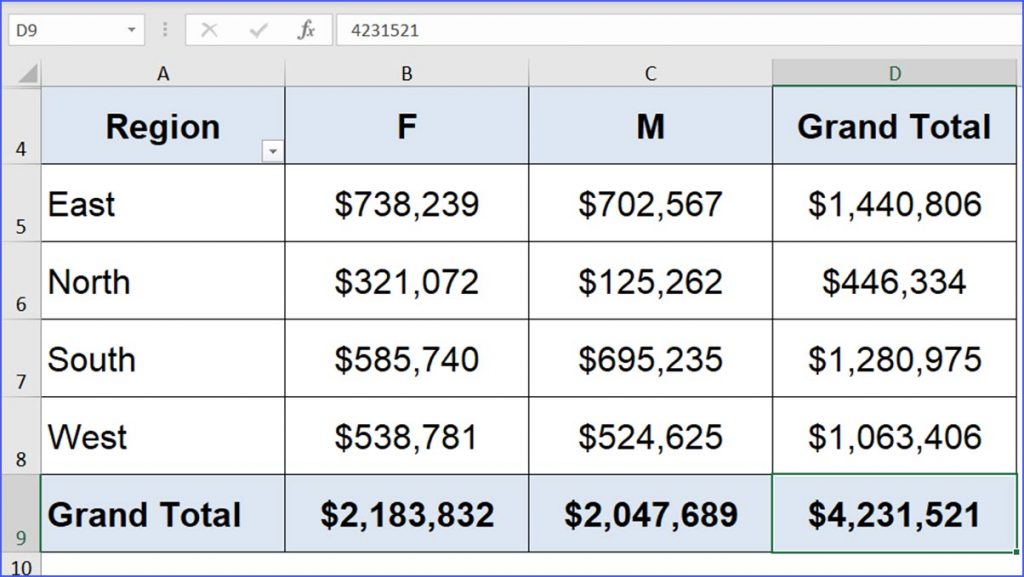Click the Insert Function (fx) icon
The image size is (1024, 577).
(x=306, y=29)
